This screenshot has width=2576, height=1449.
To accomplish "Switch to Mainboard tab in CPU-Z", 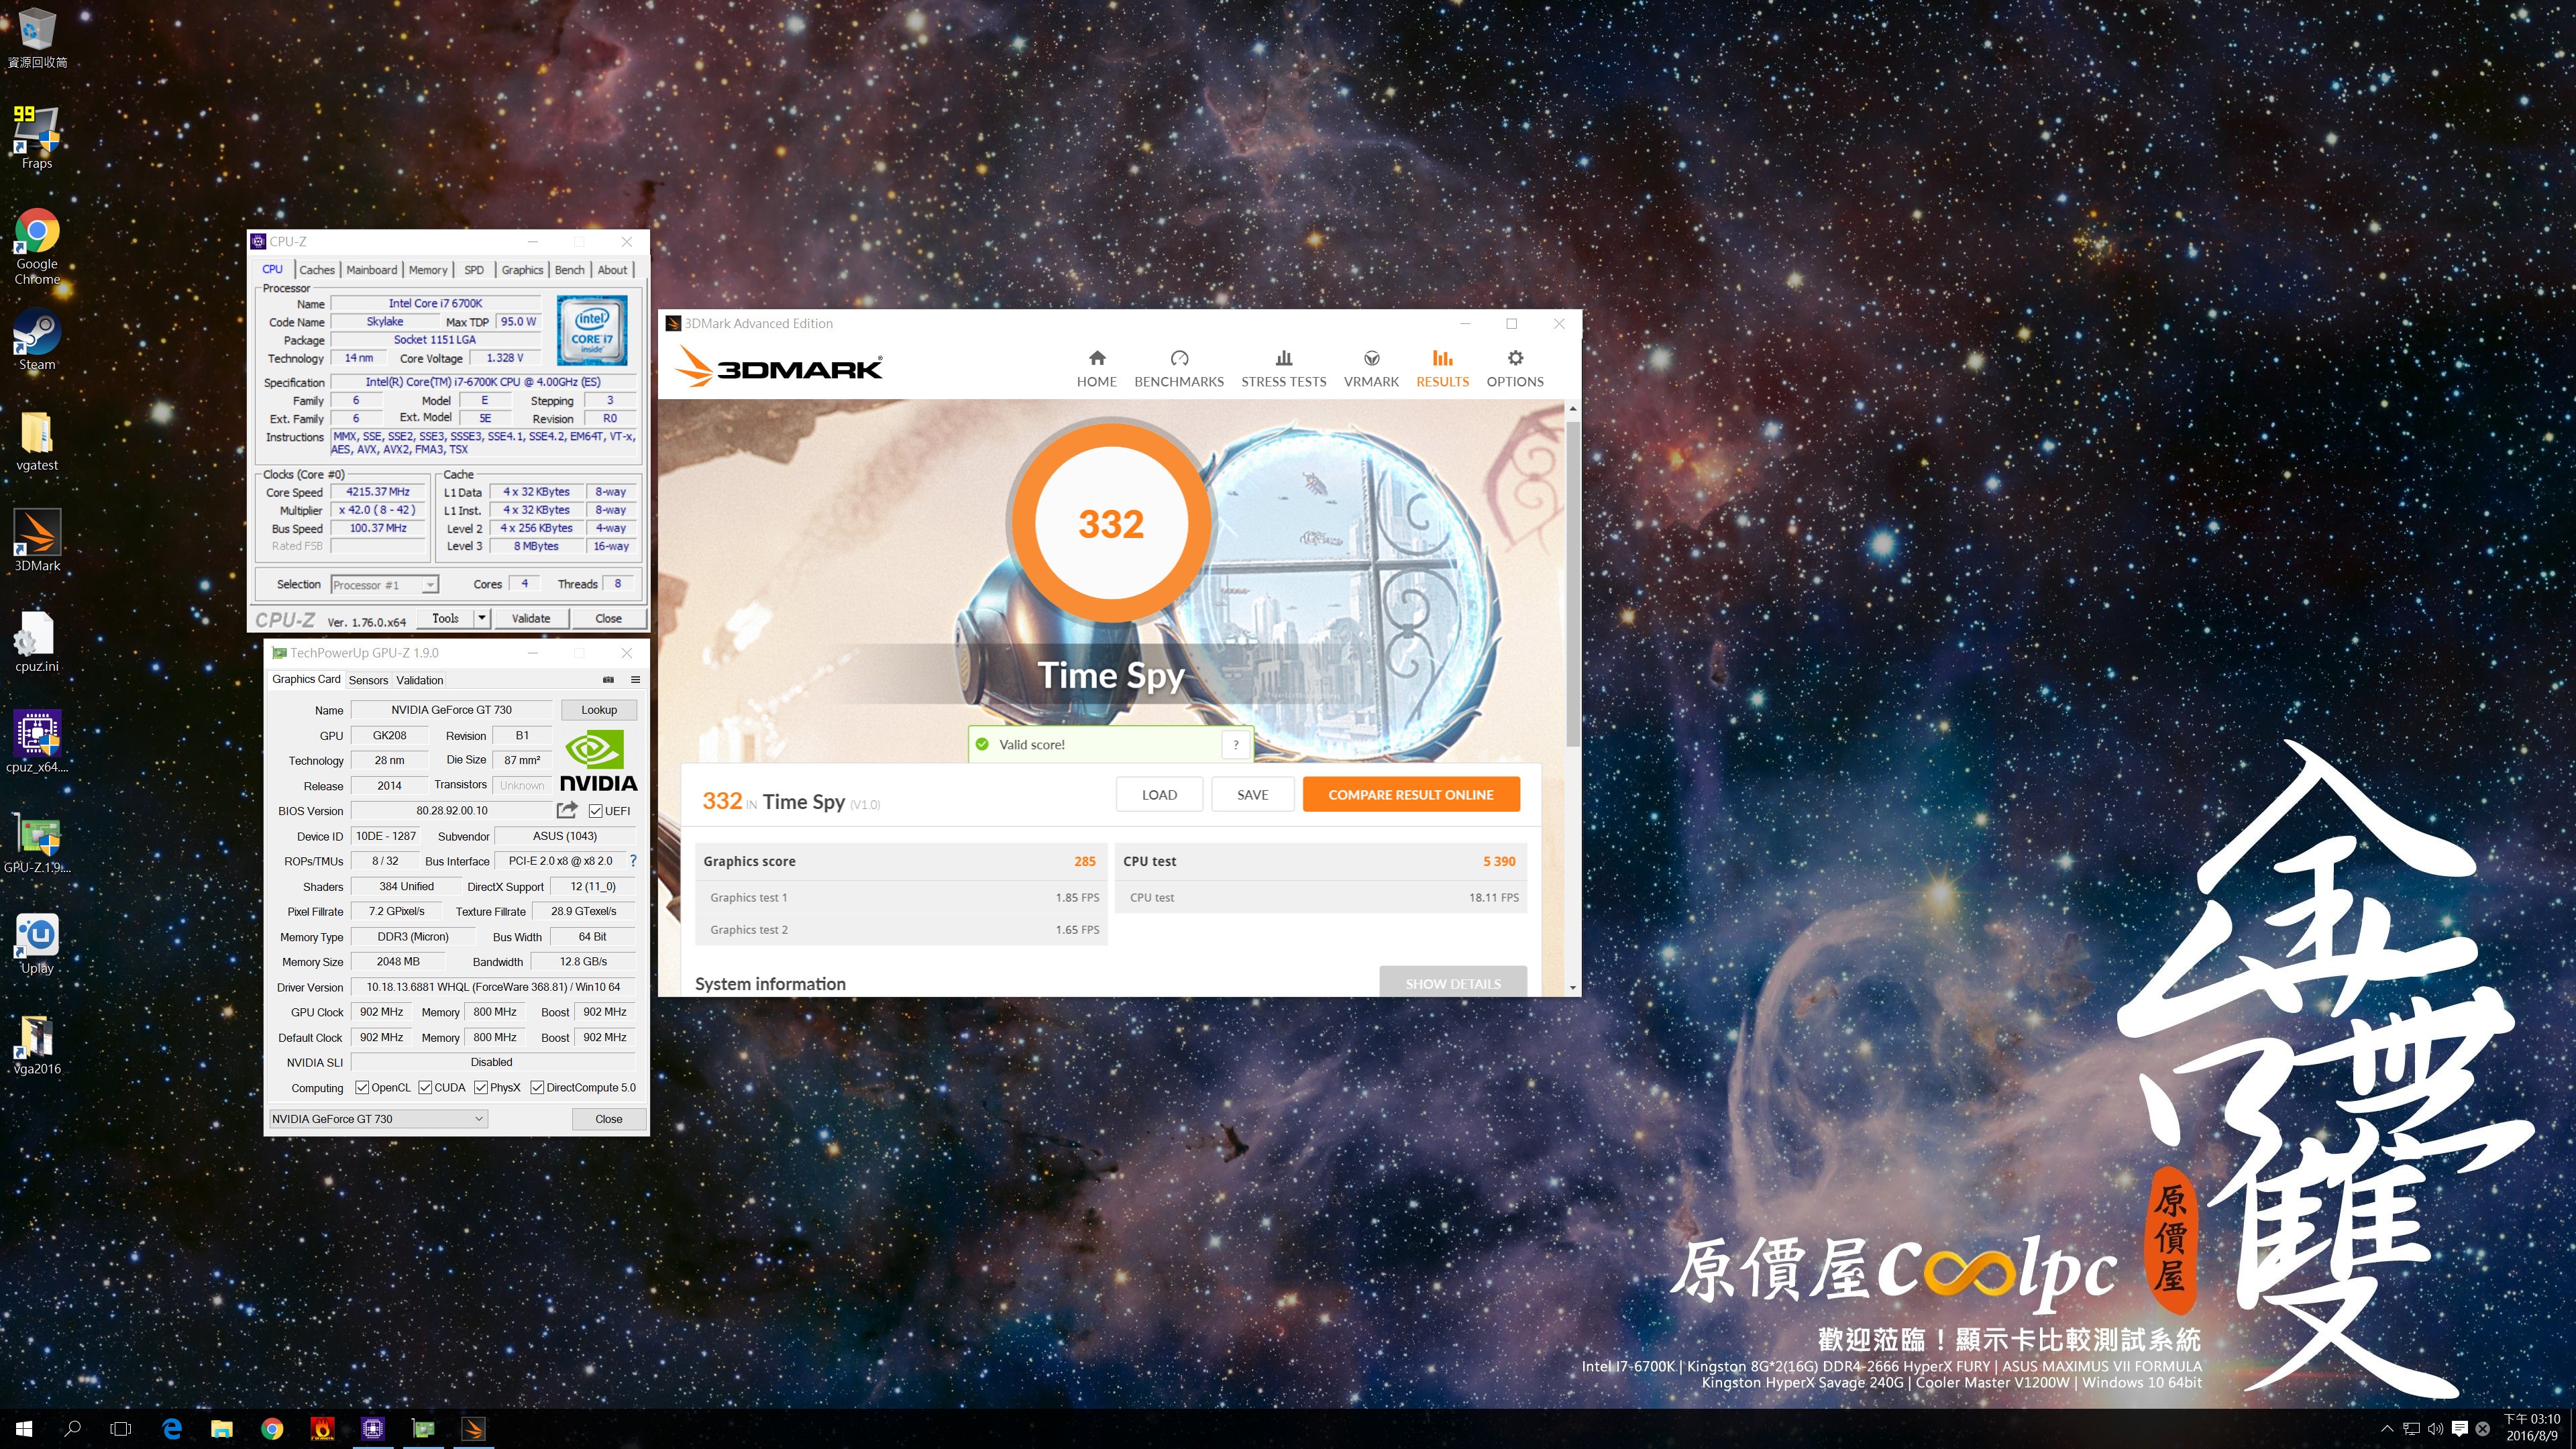I will (x=371, y=270).
